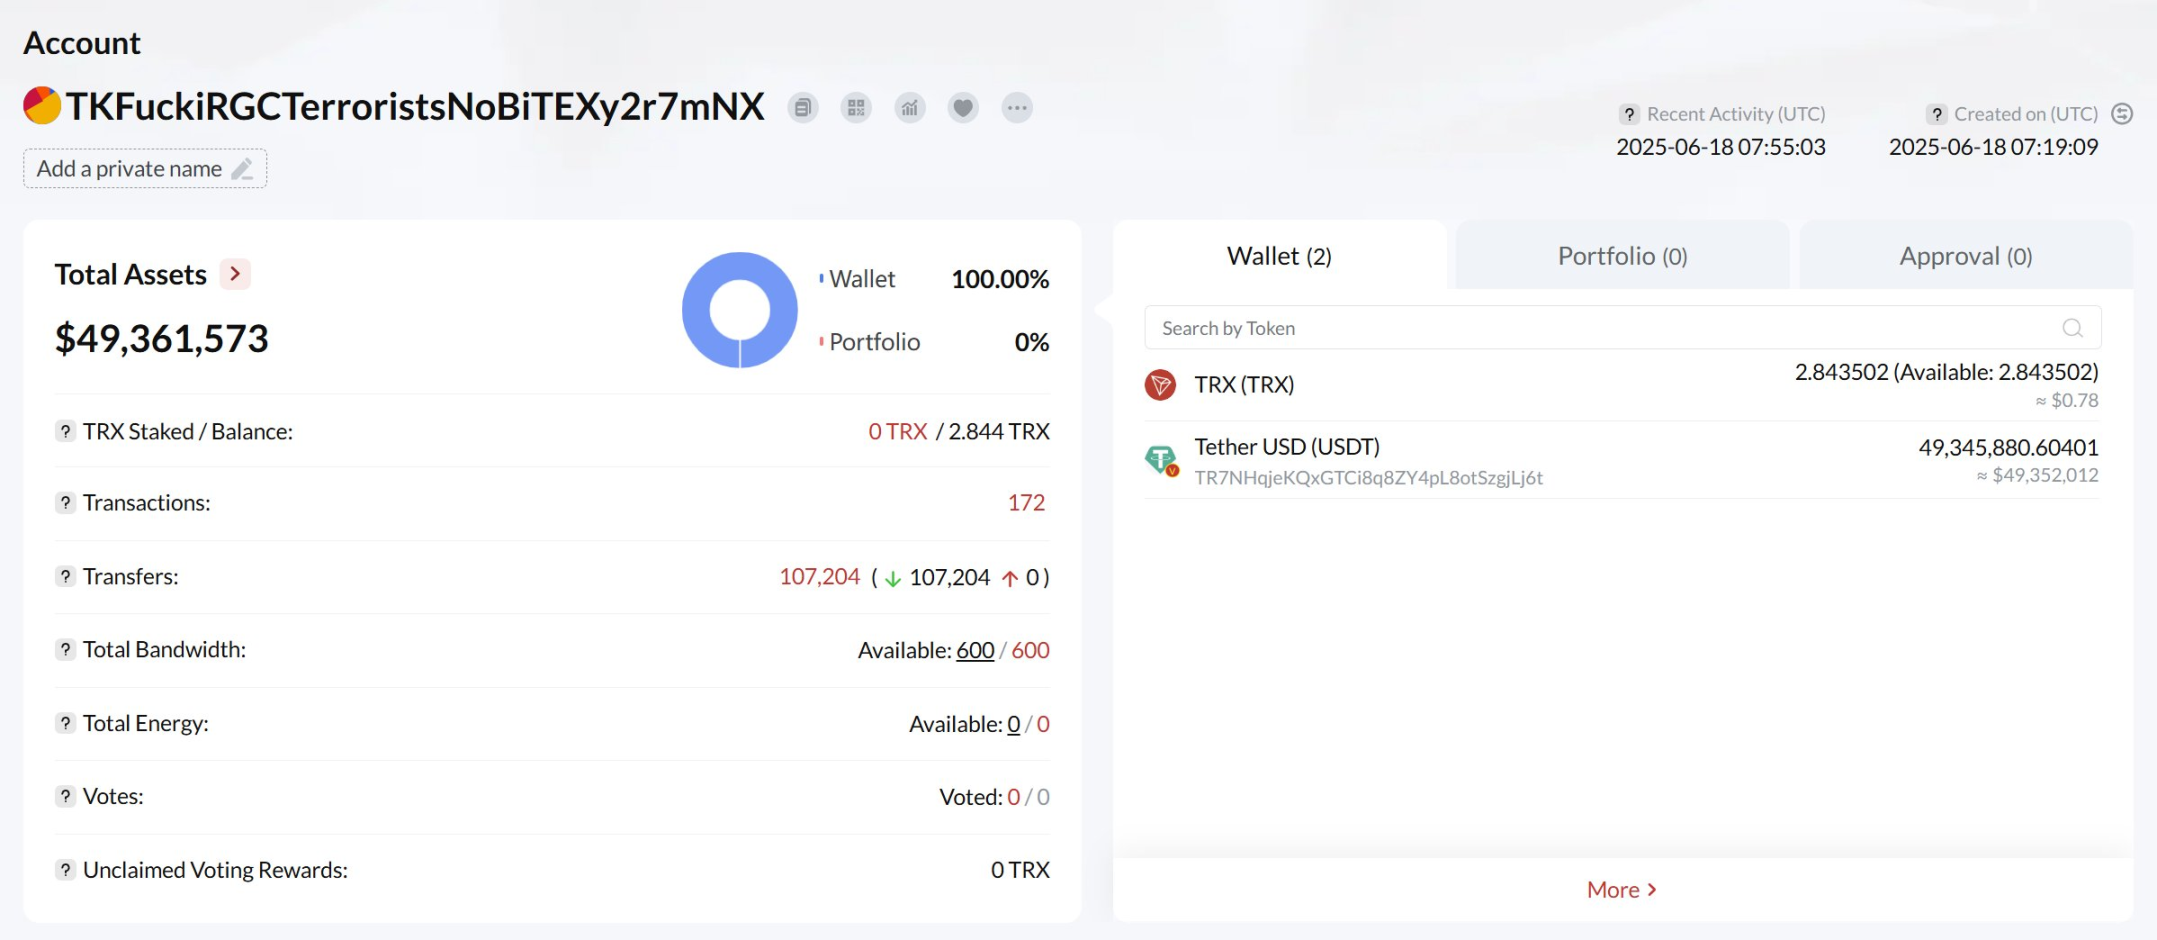
Task: Favorite this account with the heart icon
Action: [963, 108]
